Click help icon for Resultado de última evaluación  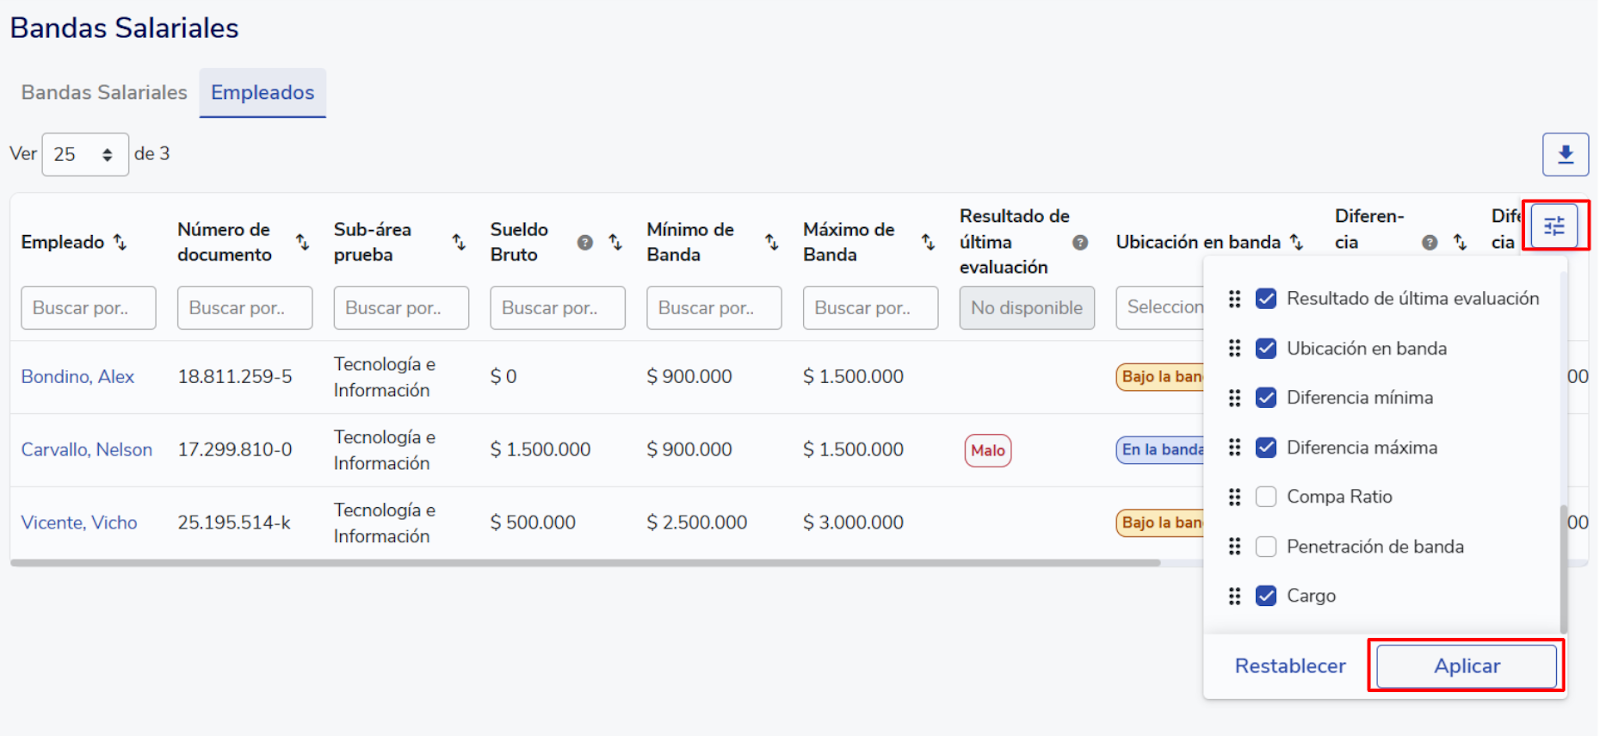coord(1080,242)
